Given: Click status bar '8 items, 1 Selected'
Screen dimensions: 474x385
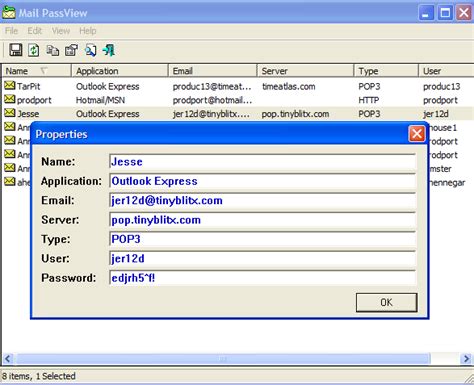Looking at the screenshot, I should 39,376.
